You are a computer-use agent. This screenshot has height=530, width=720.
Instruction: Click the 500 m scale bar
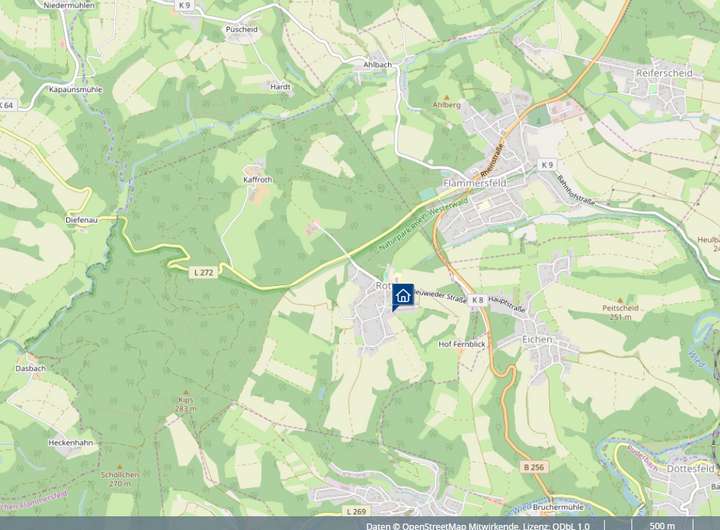pos(662,525)
